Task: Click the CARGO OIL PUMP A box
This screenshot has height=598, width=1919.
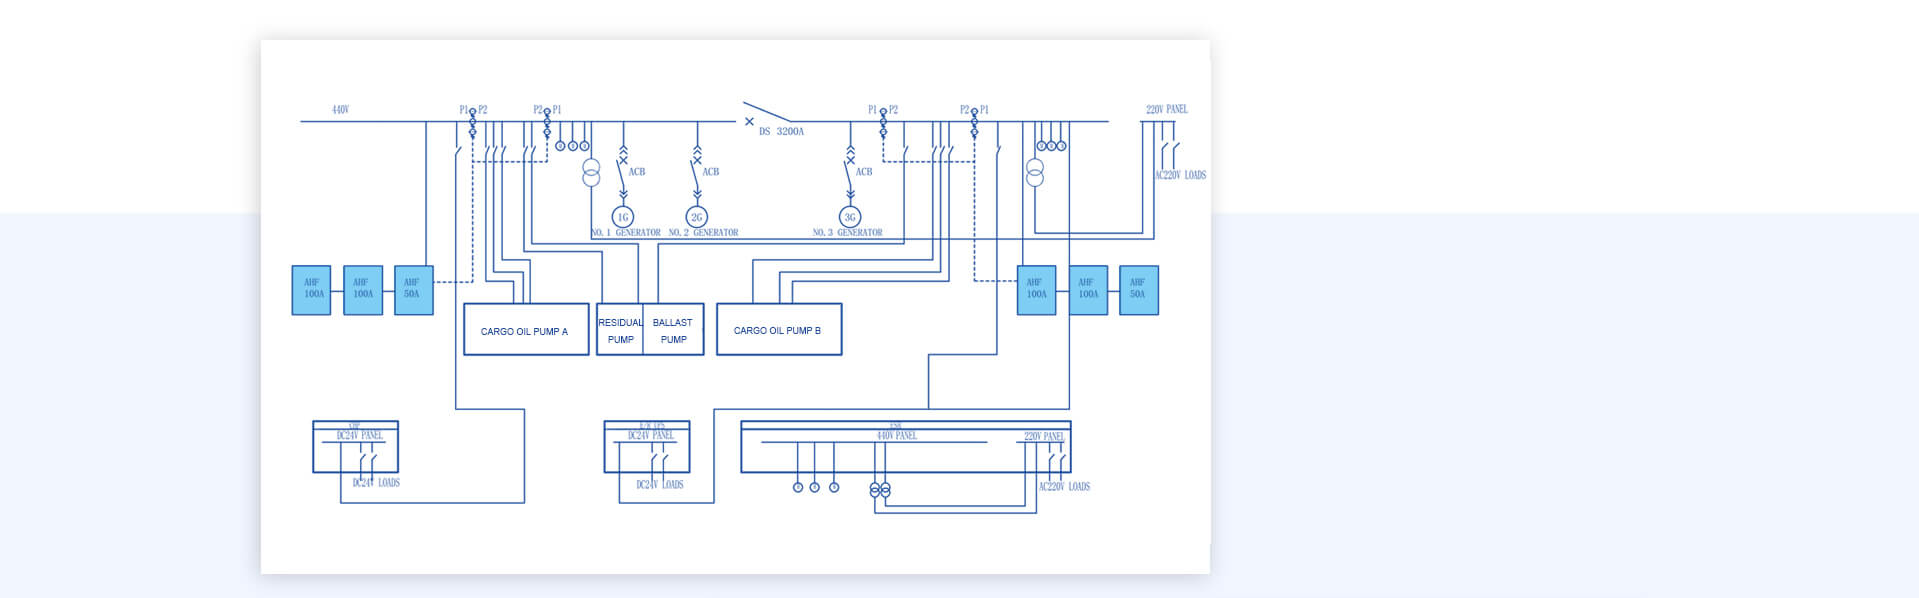Action: [x=526, y=329]
